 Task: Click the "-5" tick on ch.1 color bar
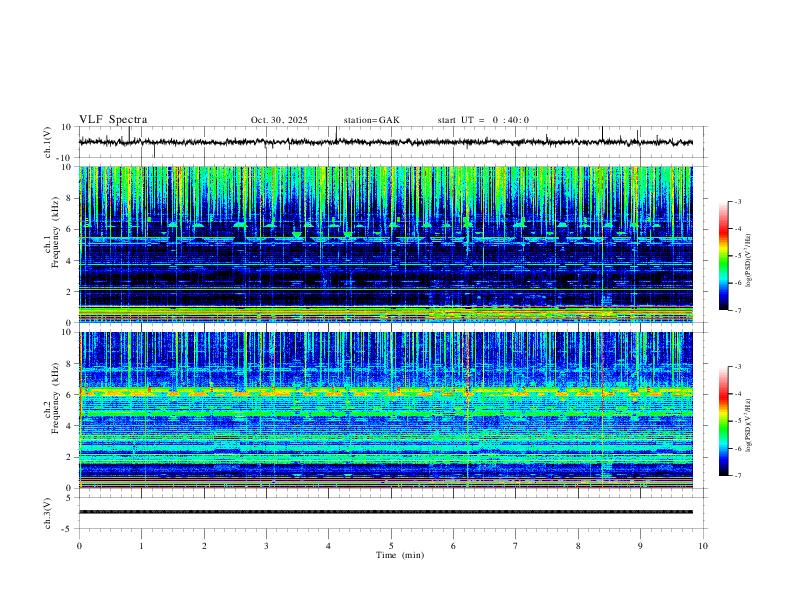pyautogui.click(x=738, y=256)
